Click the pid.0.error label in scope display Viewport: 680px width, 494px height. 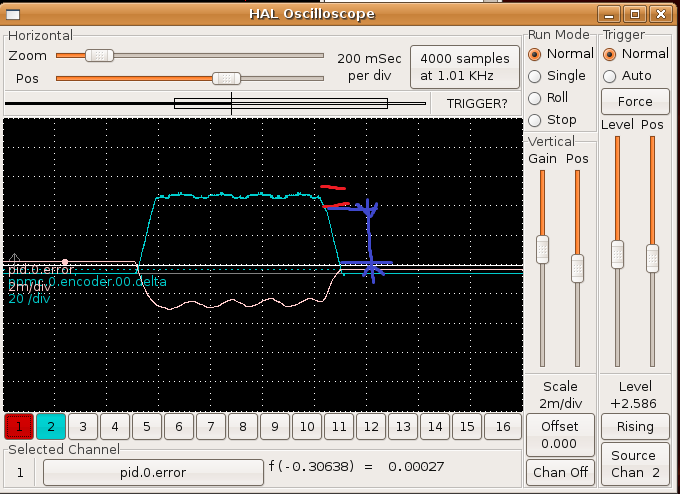(41, 270)
